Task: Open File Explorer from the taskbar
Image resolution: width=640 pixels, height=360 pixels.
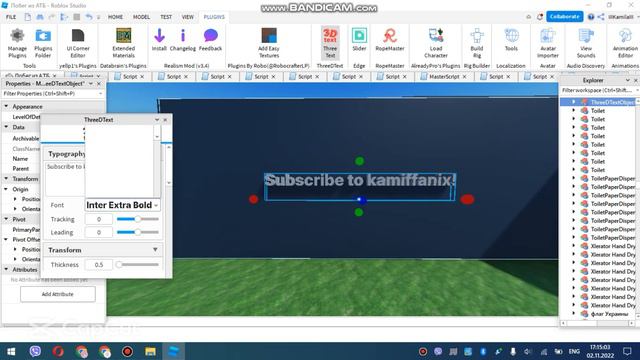Action: tap(150, 351)
